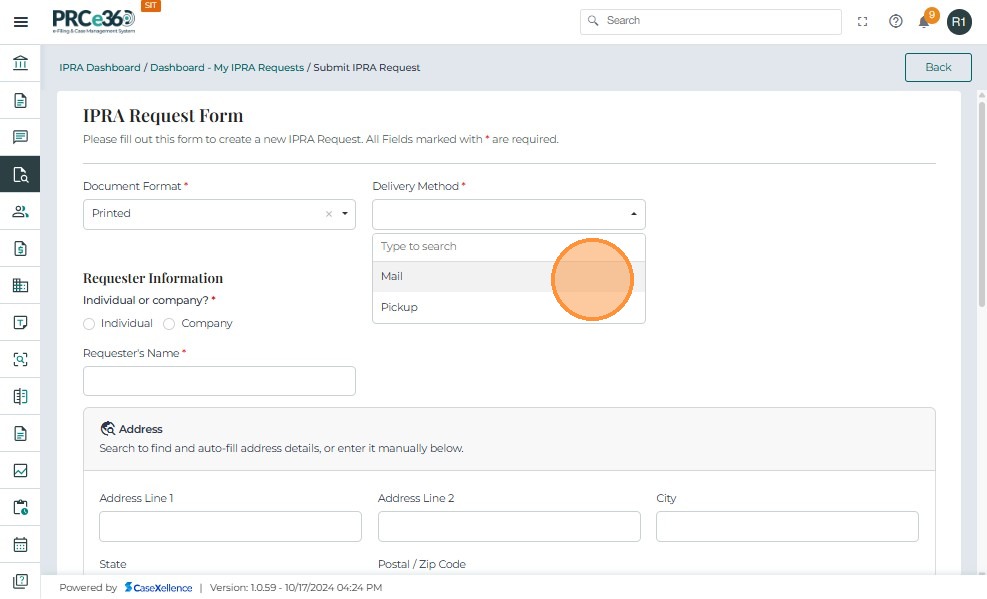This screenshot has height=599, width=987.
Task: Click the Requester's Name input field
Action: [x=219, y=381]
